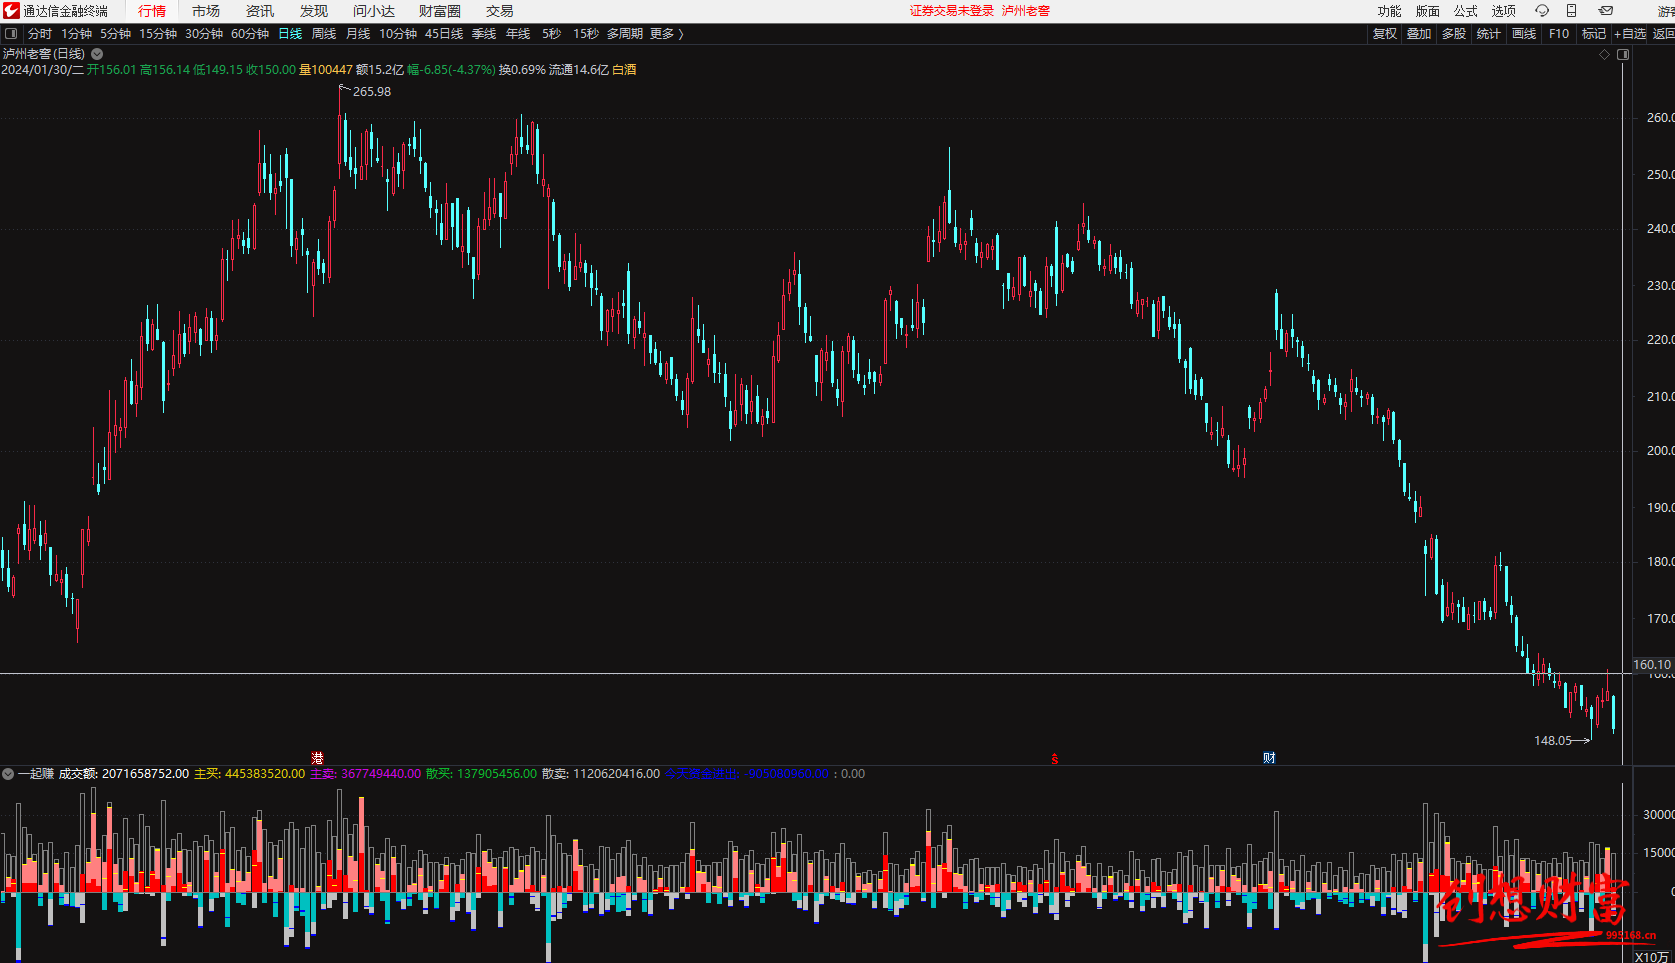Click the 统计 statistics button
This screenshot has width=1675, height=963.
(1489, 34)
